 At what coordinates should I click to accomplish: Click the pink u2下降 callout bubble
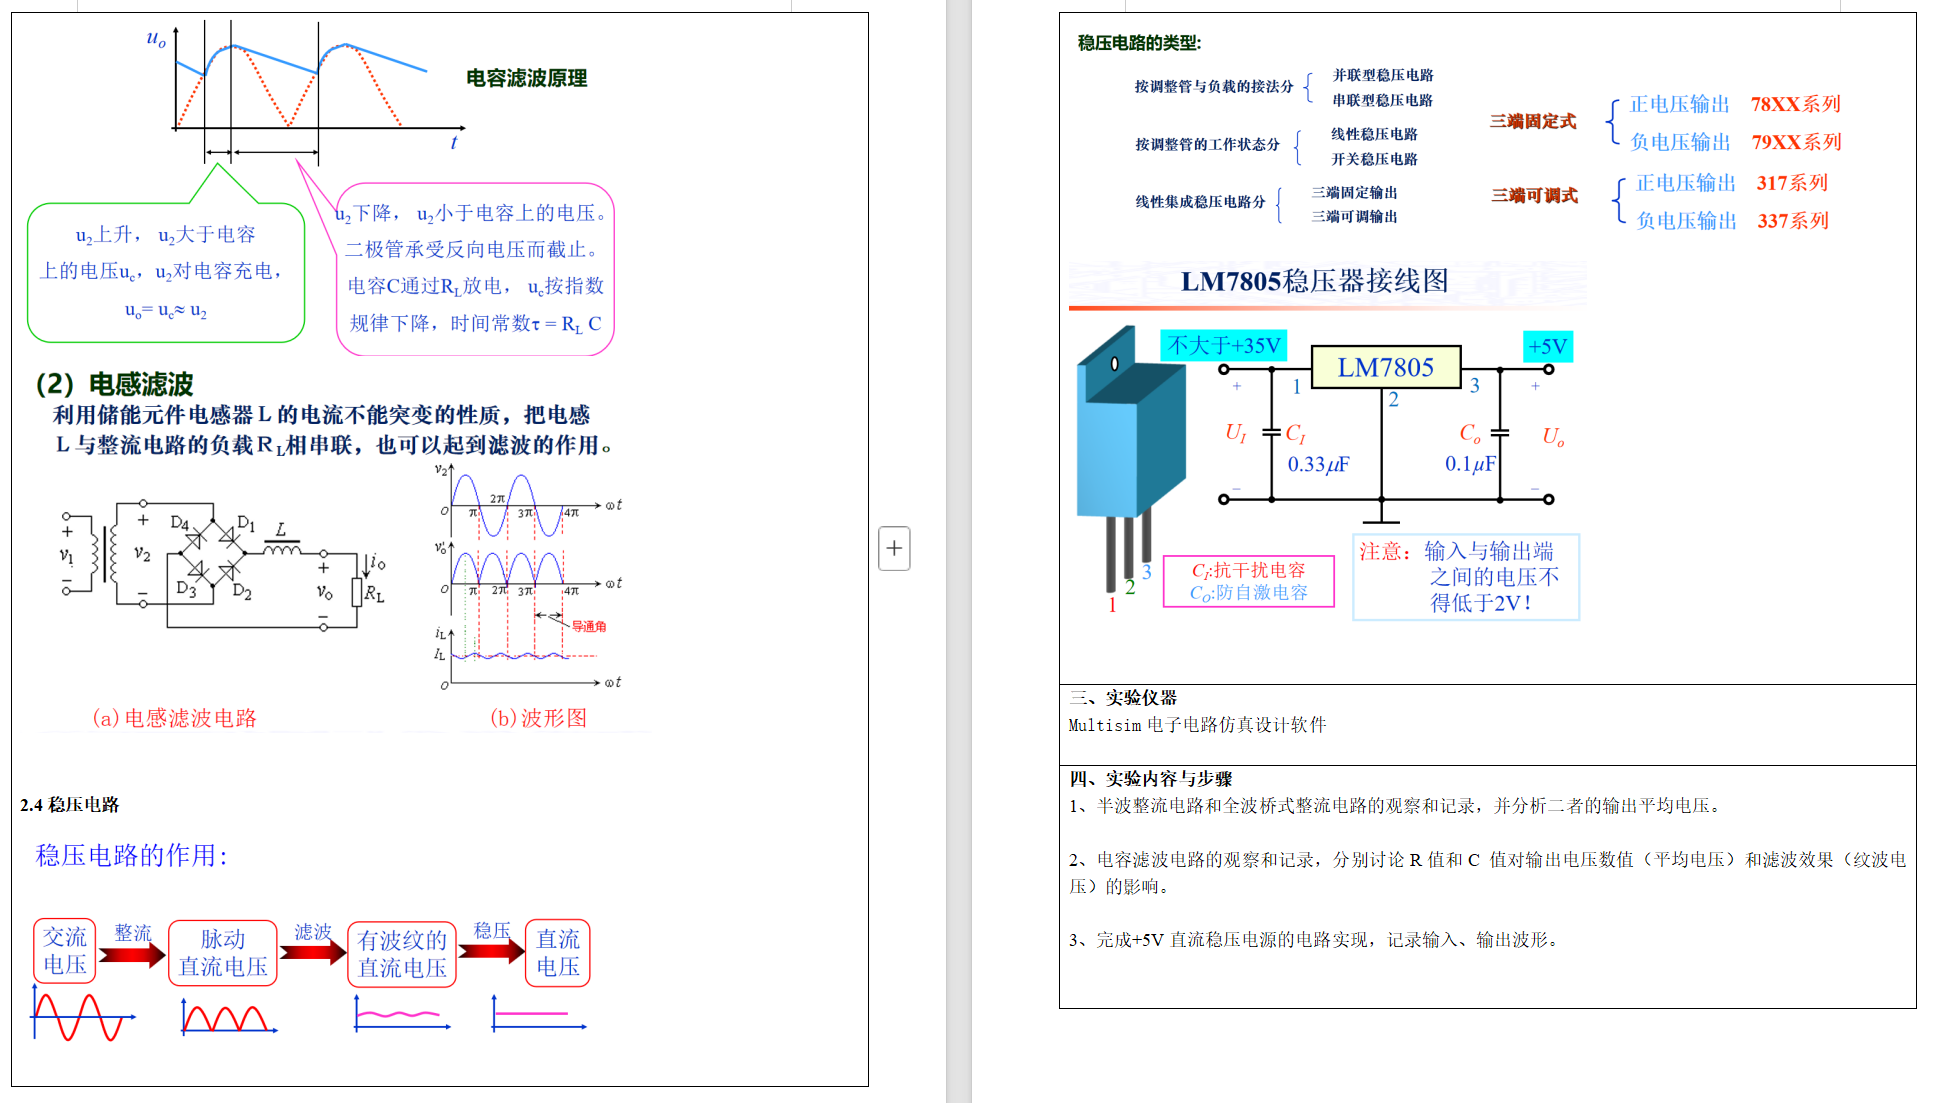coord(475,268)
